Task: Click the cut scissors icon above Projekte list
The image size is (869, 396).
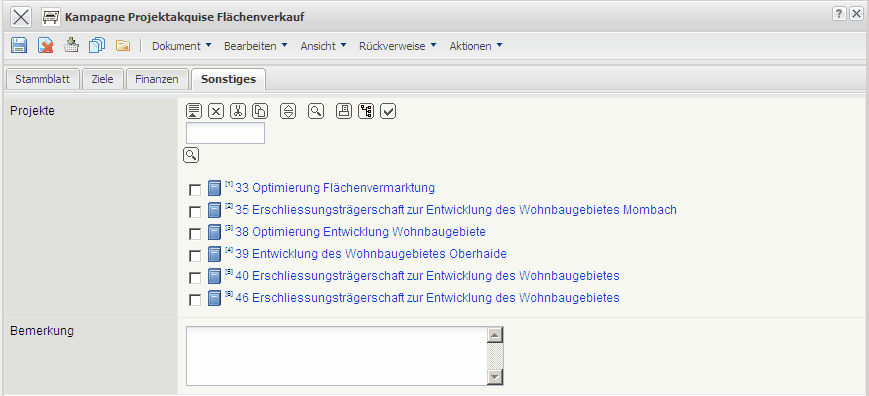Action: [238, 111]
